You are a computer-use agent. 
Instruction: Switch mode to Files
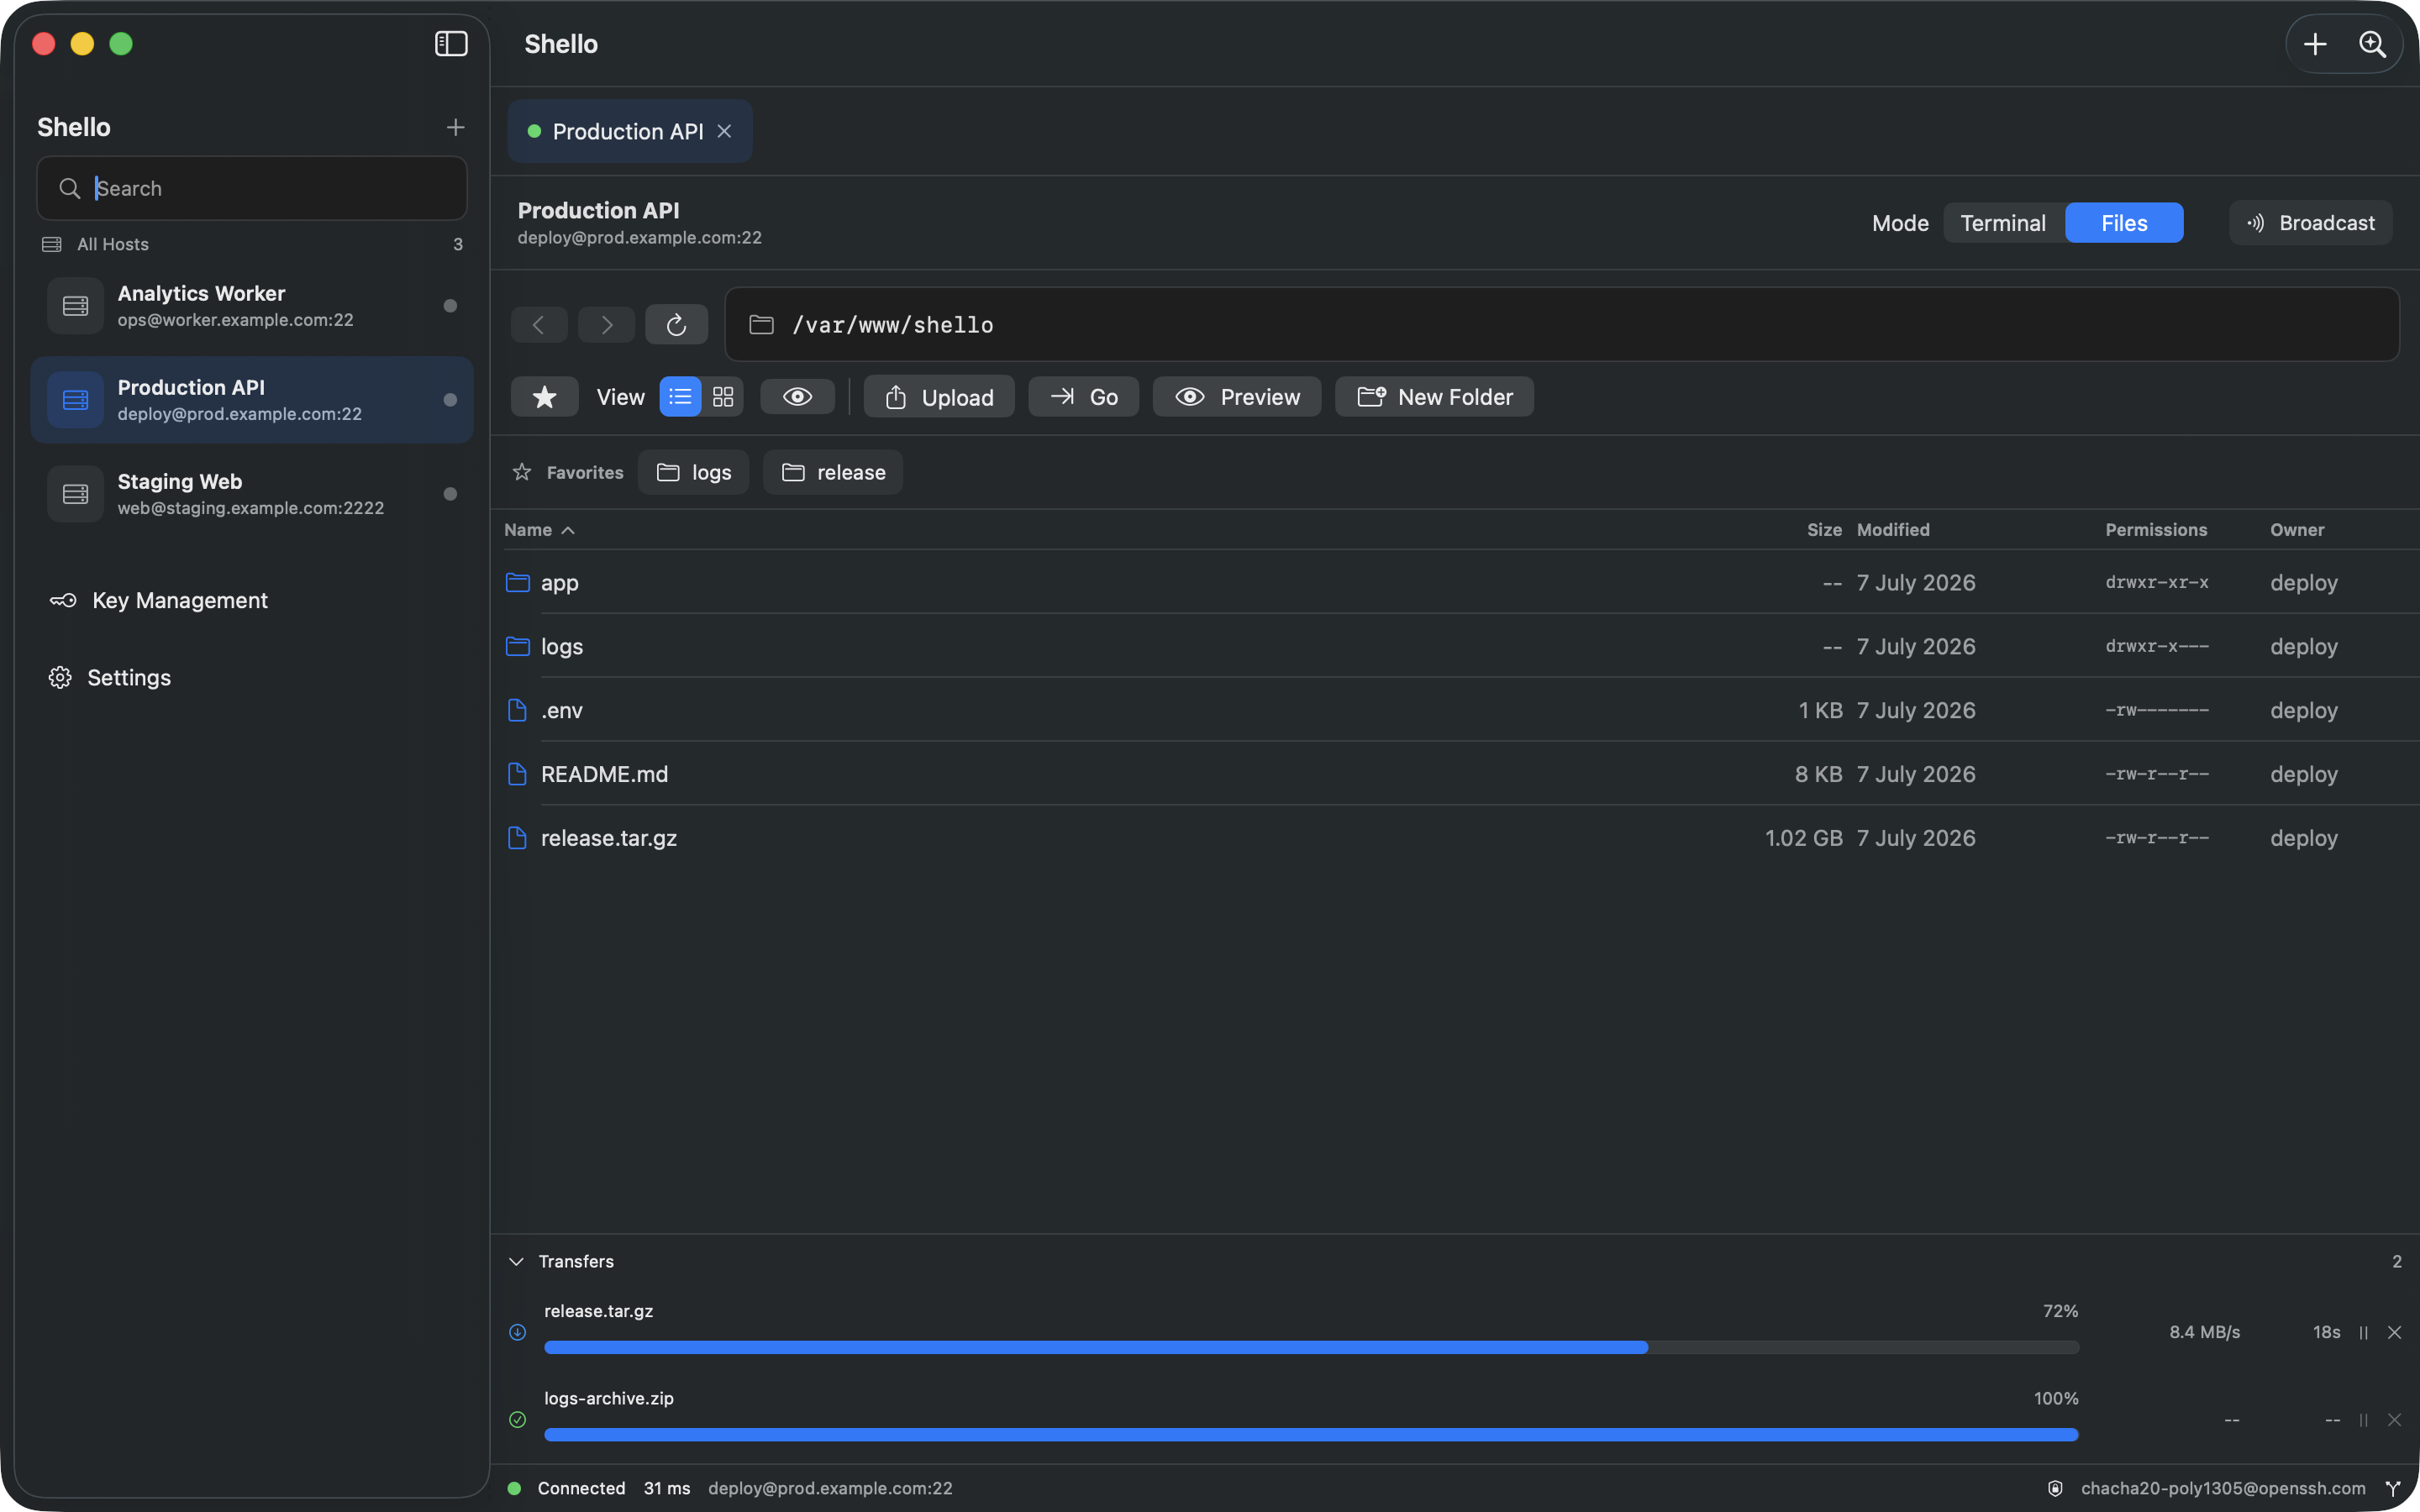point(2124,223)
